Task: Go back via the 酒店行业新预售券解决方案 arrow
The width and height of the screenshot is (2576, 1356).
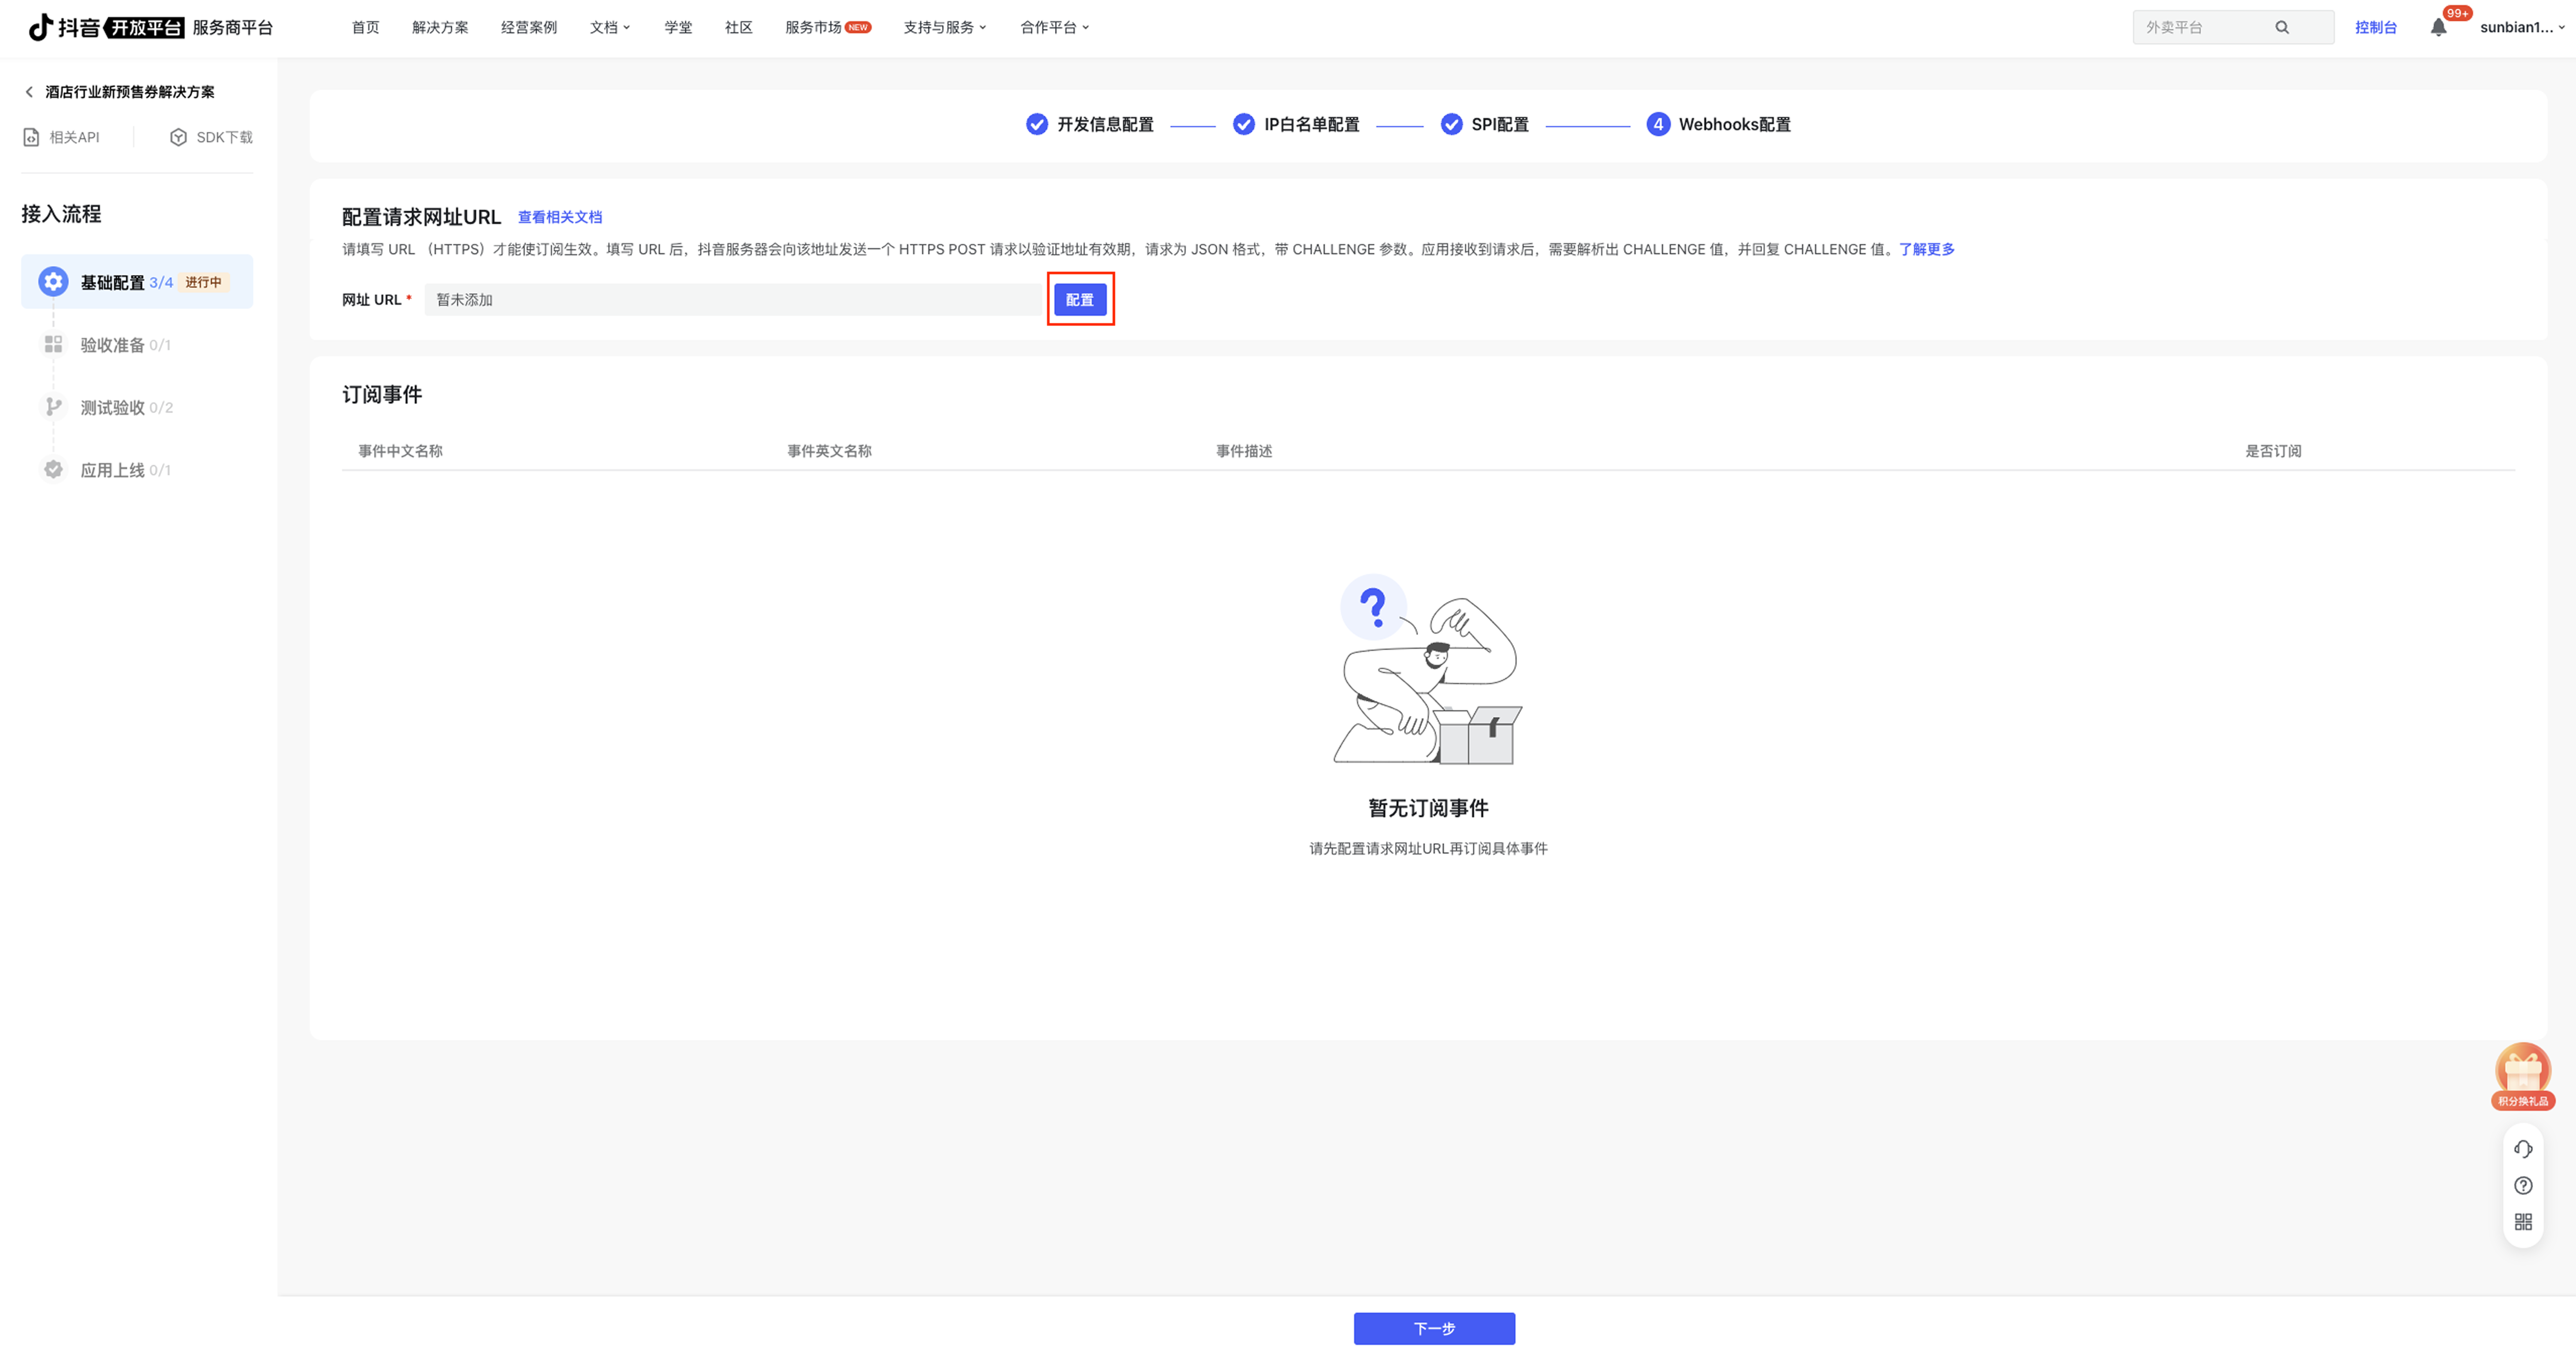Action: click(x=29, y=92)
